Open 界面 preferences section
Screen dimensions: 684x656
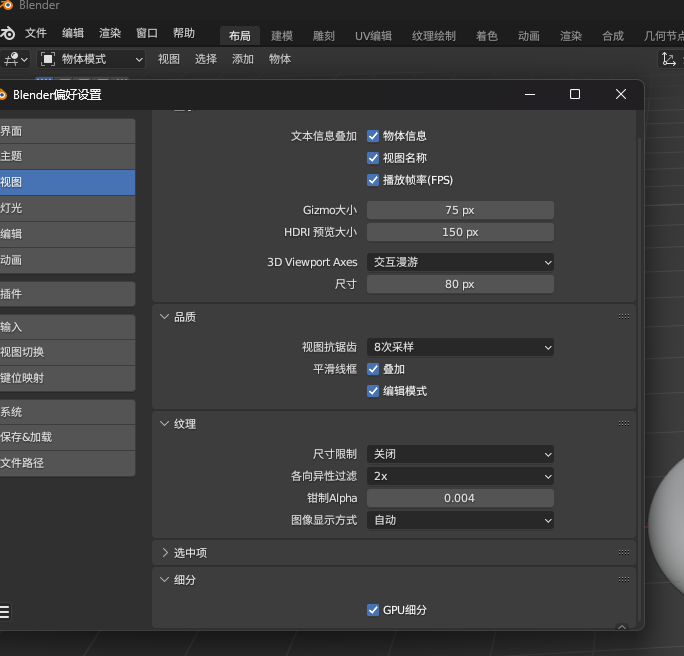coord(67,131)
